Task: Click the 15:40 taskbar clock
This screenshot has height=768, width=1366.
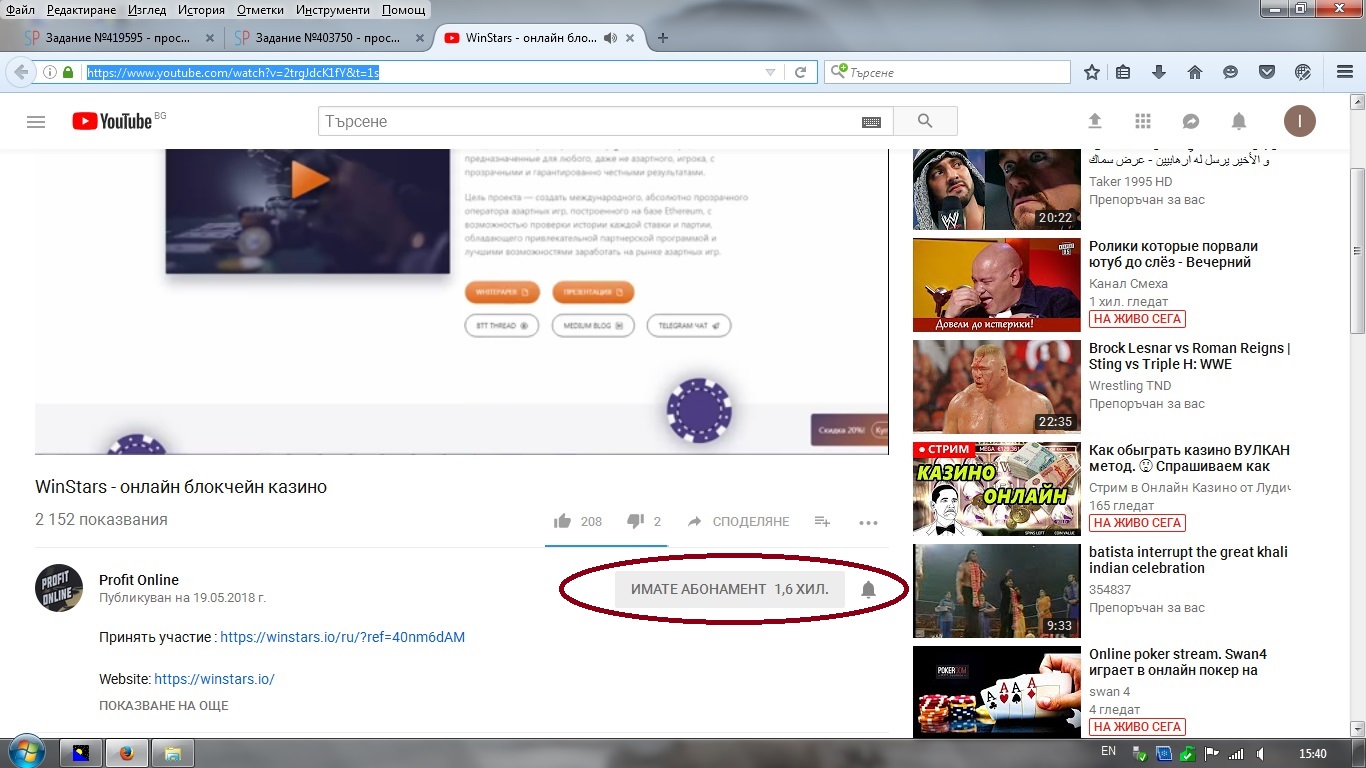Action: tap(1313, 754)
